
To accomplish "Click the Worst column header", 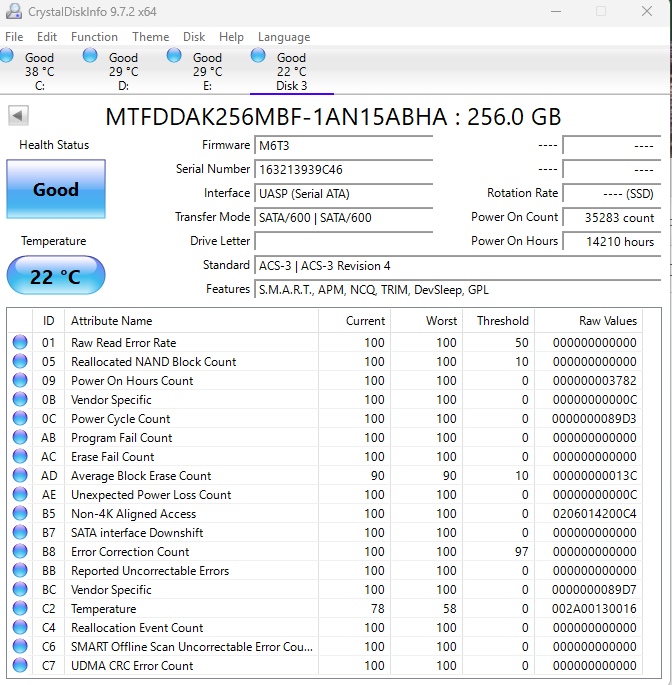I will [426, 321].
